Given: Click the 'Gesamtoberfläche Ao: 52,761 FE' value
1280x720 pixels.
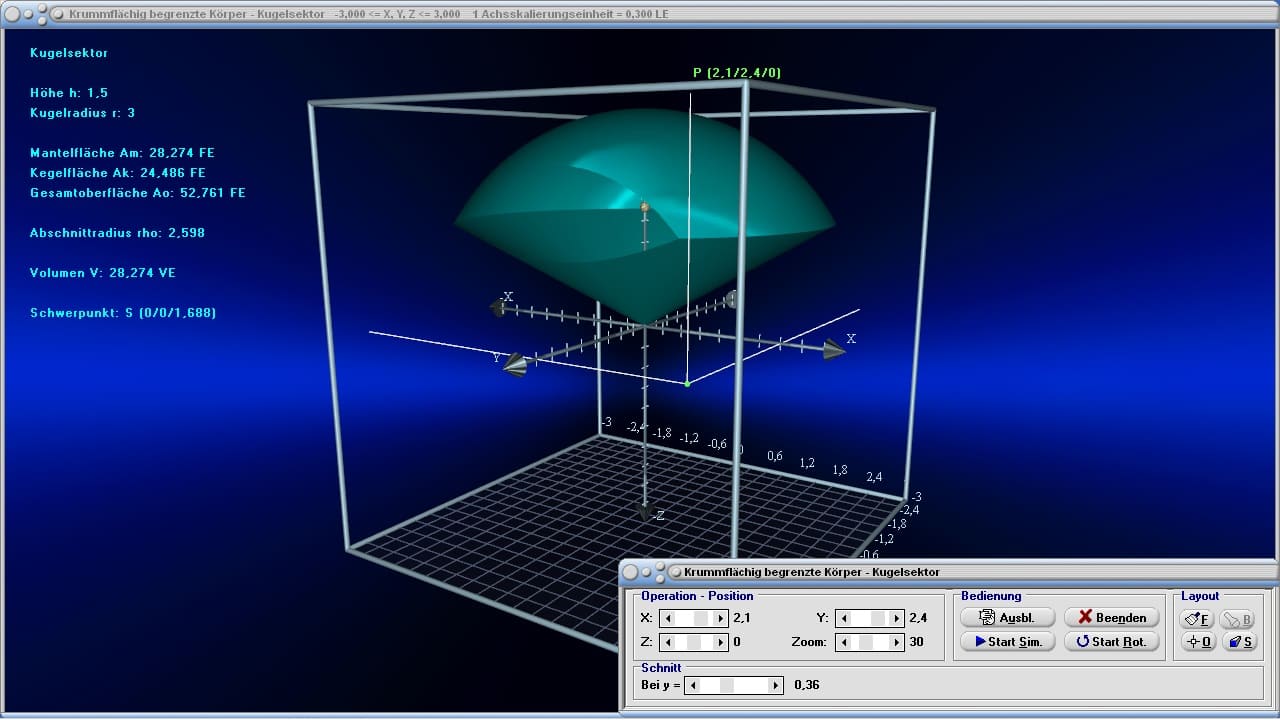Looking at the screenshot, I should point(138,193).
